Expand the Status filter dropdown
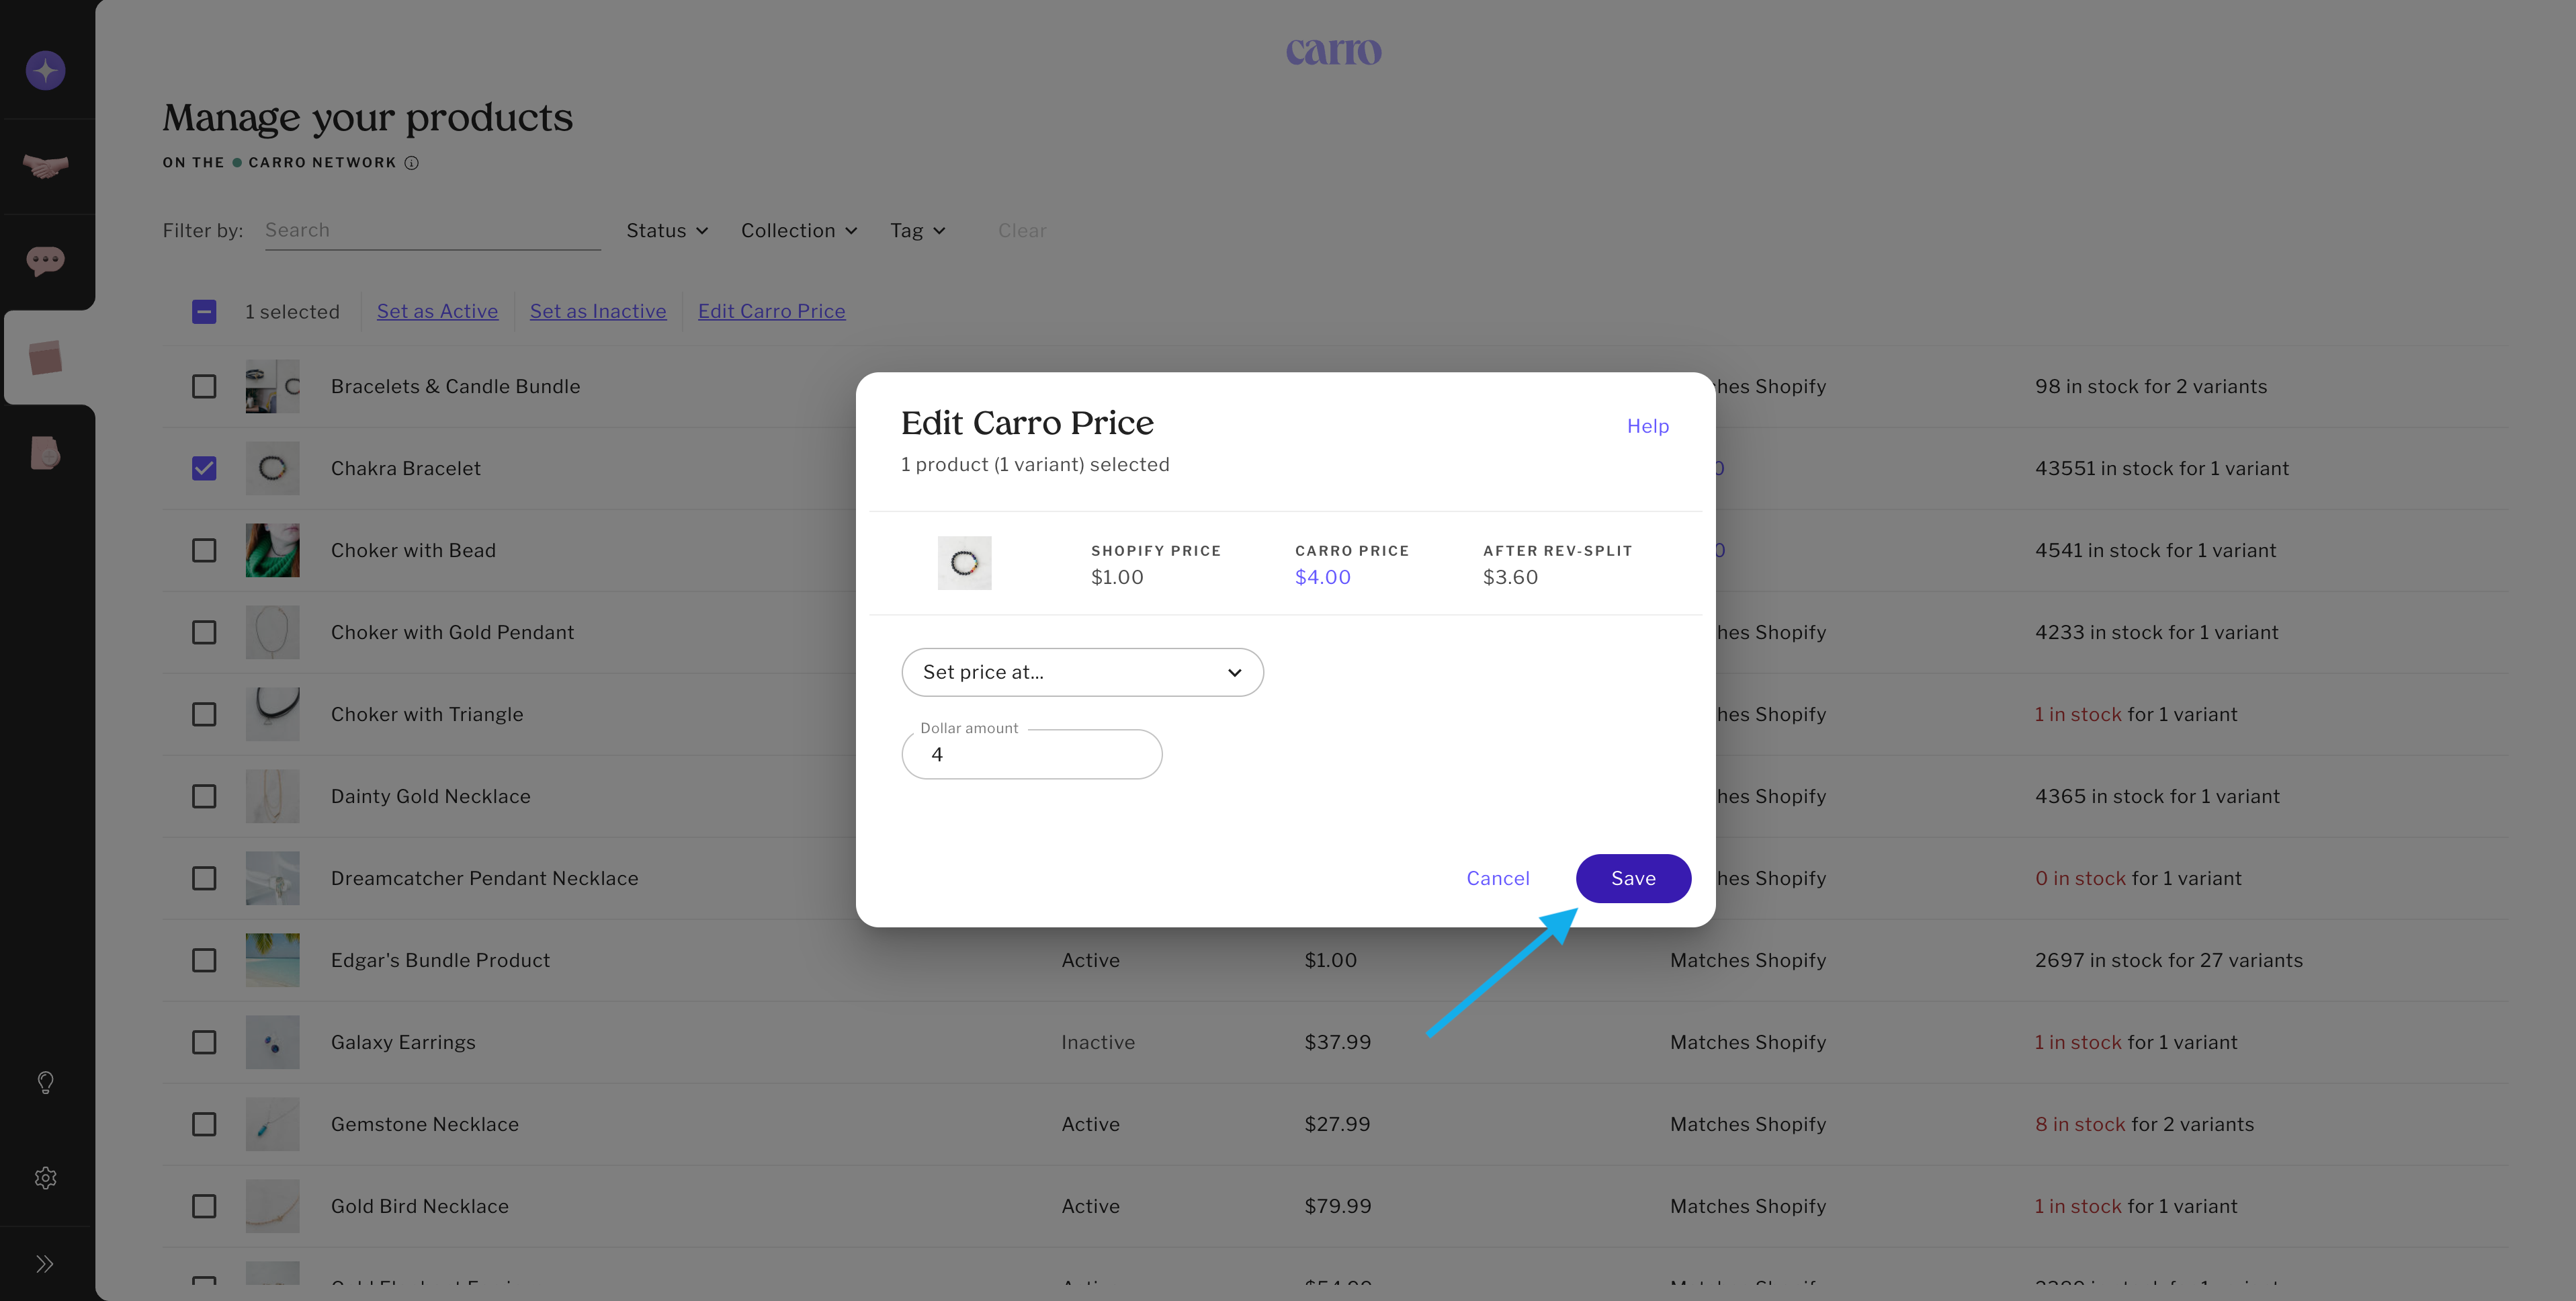 pyautogui.click(x=667, y=231)
